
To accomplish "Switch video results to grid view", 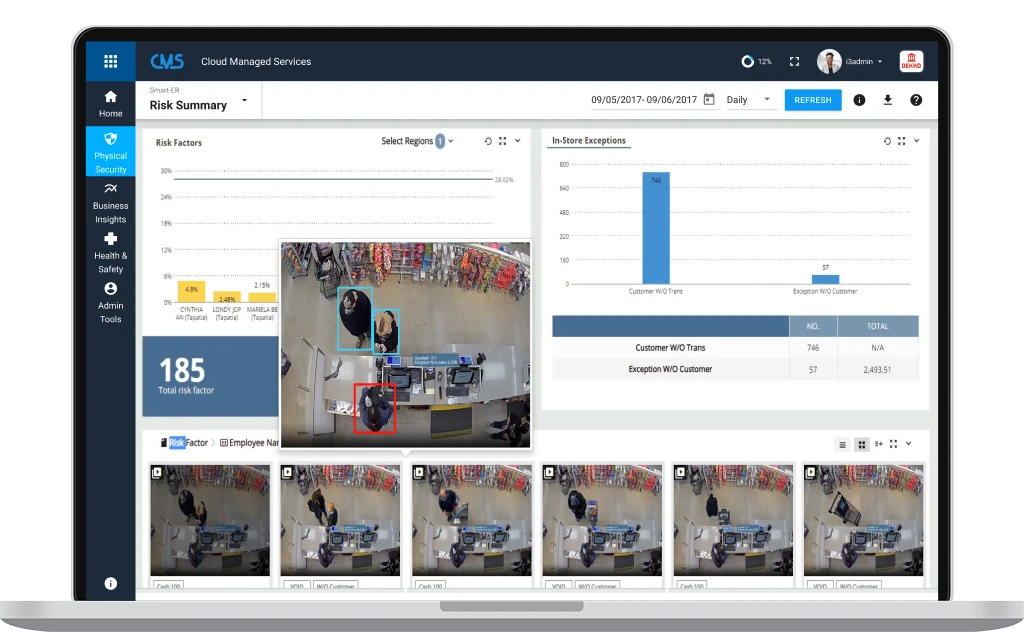I will point(861,444).
